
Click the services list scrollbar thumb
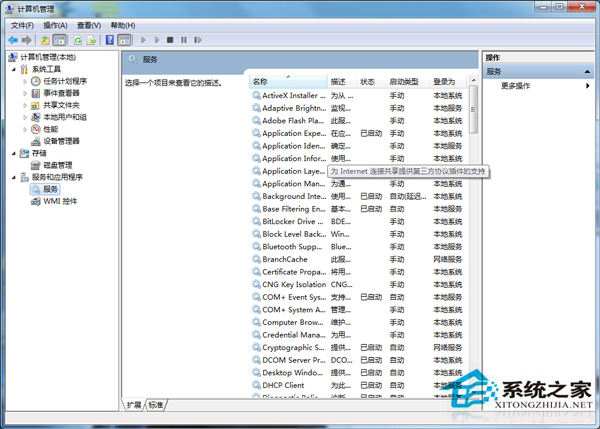click(x=473, y=109)
